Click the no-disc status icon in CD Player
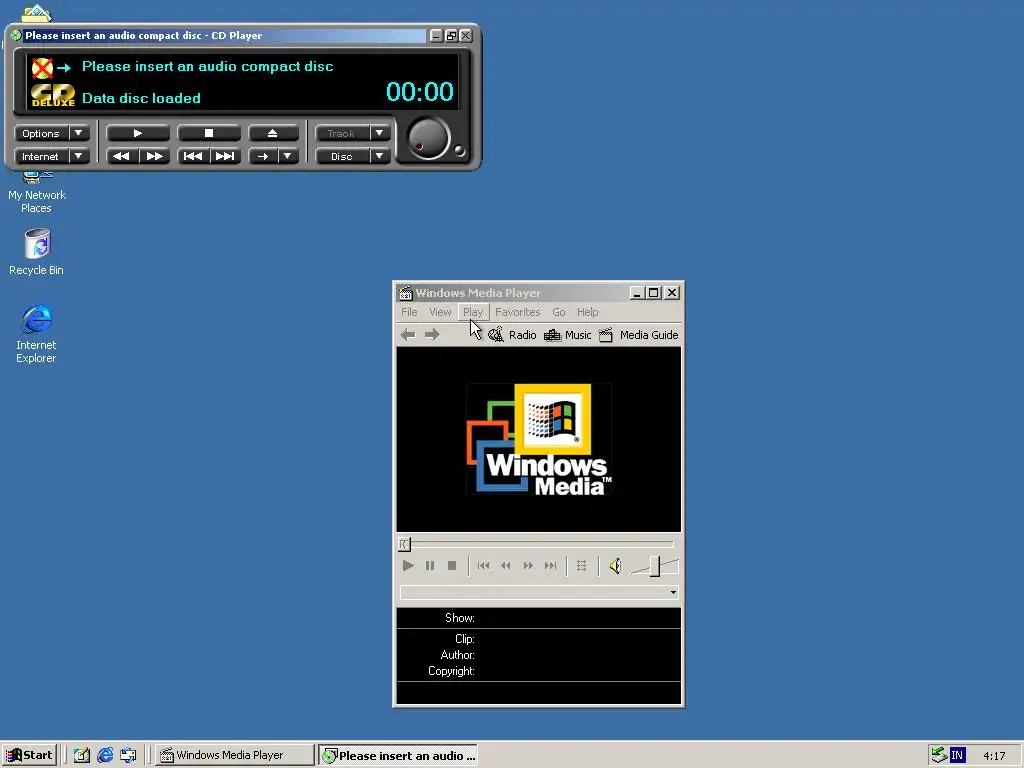 (42, 68)
